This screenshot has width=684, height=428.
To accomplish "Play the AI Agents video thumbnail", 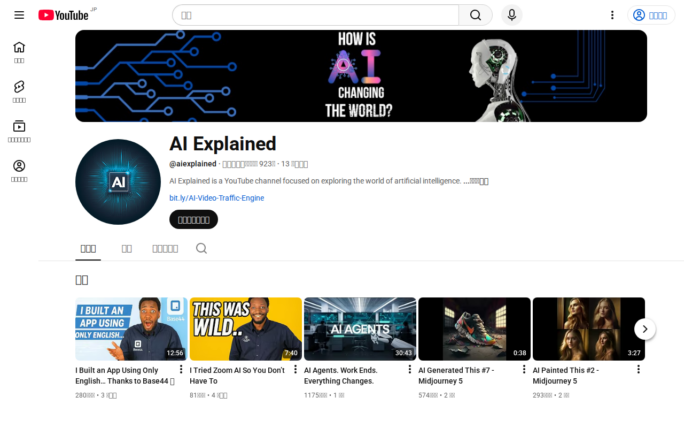I will click(x=360, y=328).
